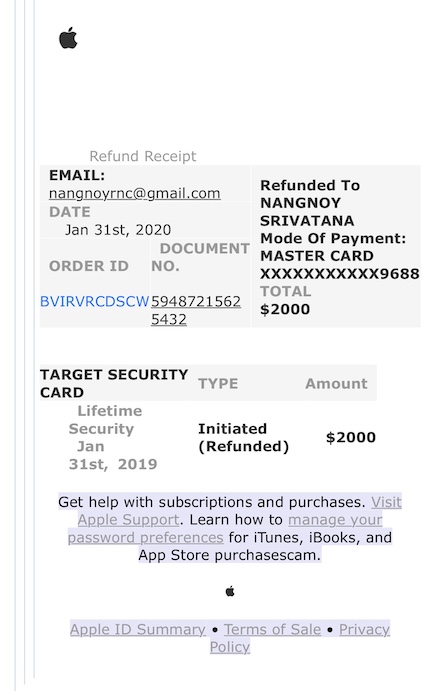Click the Lifetime Security item description
Viewport: 432px width, 694px height.
click(105, 420)
